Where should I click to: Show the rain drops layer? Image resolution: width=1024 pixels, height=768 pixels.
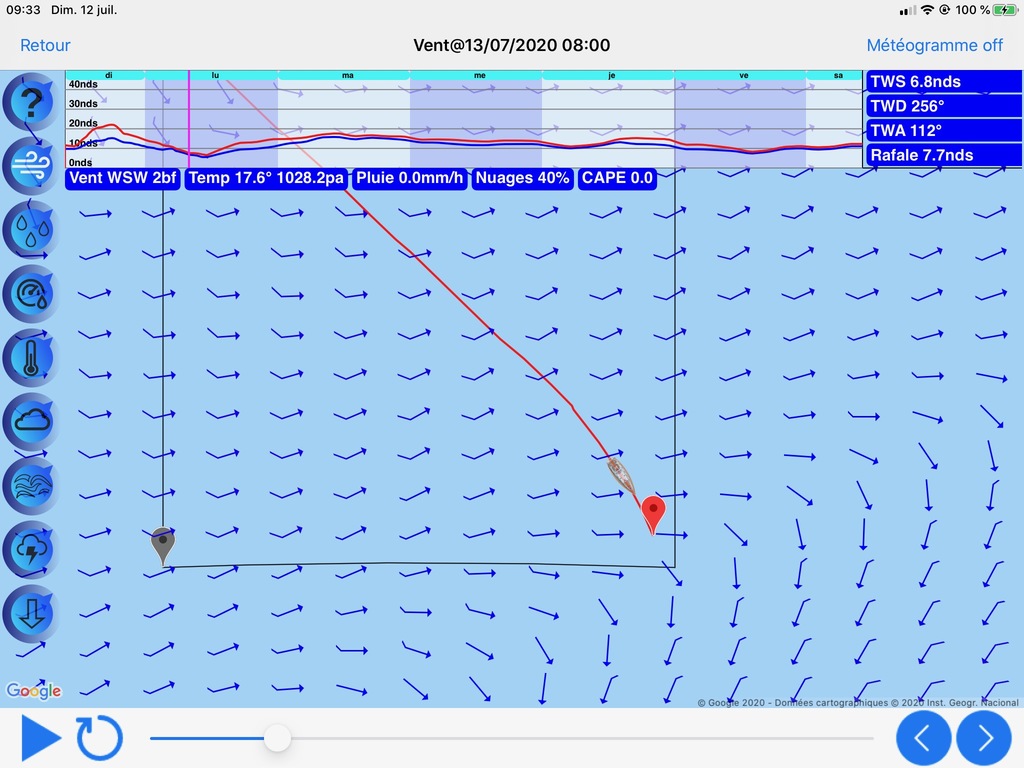pos(29,230)
